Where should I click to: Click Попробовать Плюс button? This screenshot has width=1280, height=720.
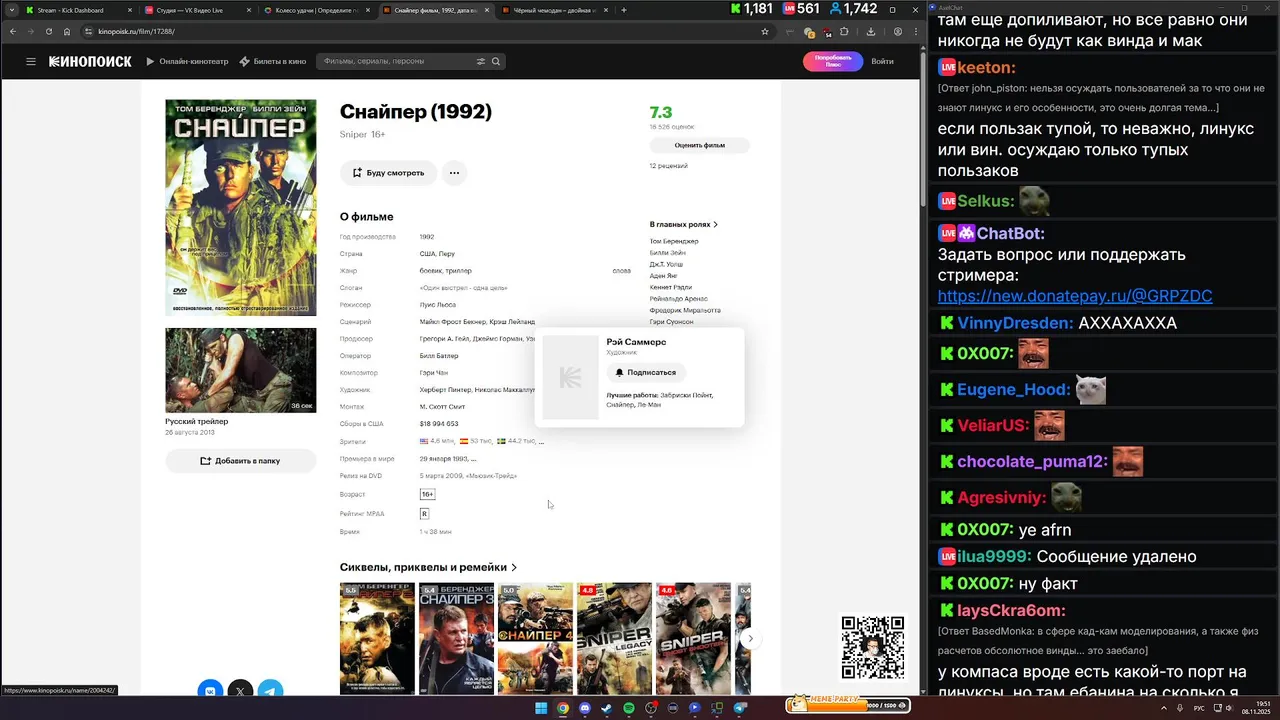coord(833,61)
